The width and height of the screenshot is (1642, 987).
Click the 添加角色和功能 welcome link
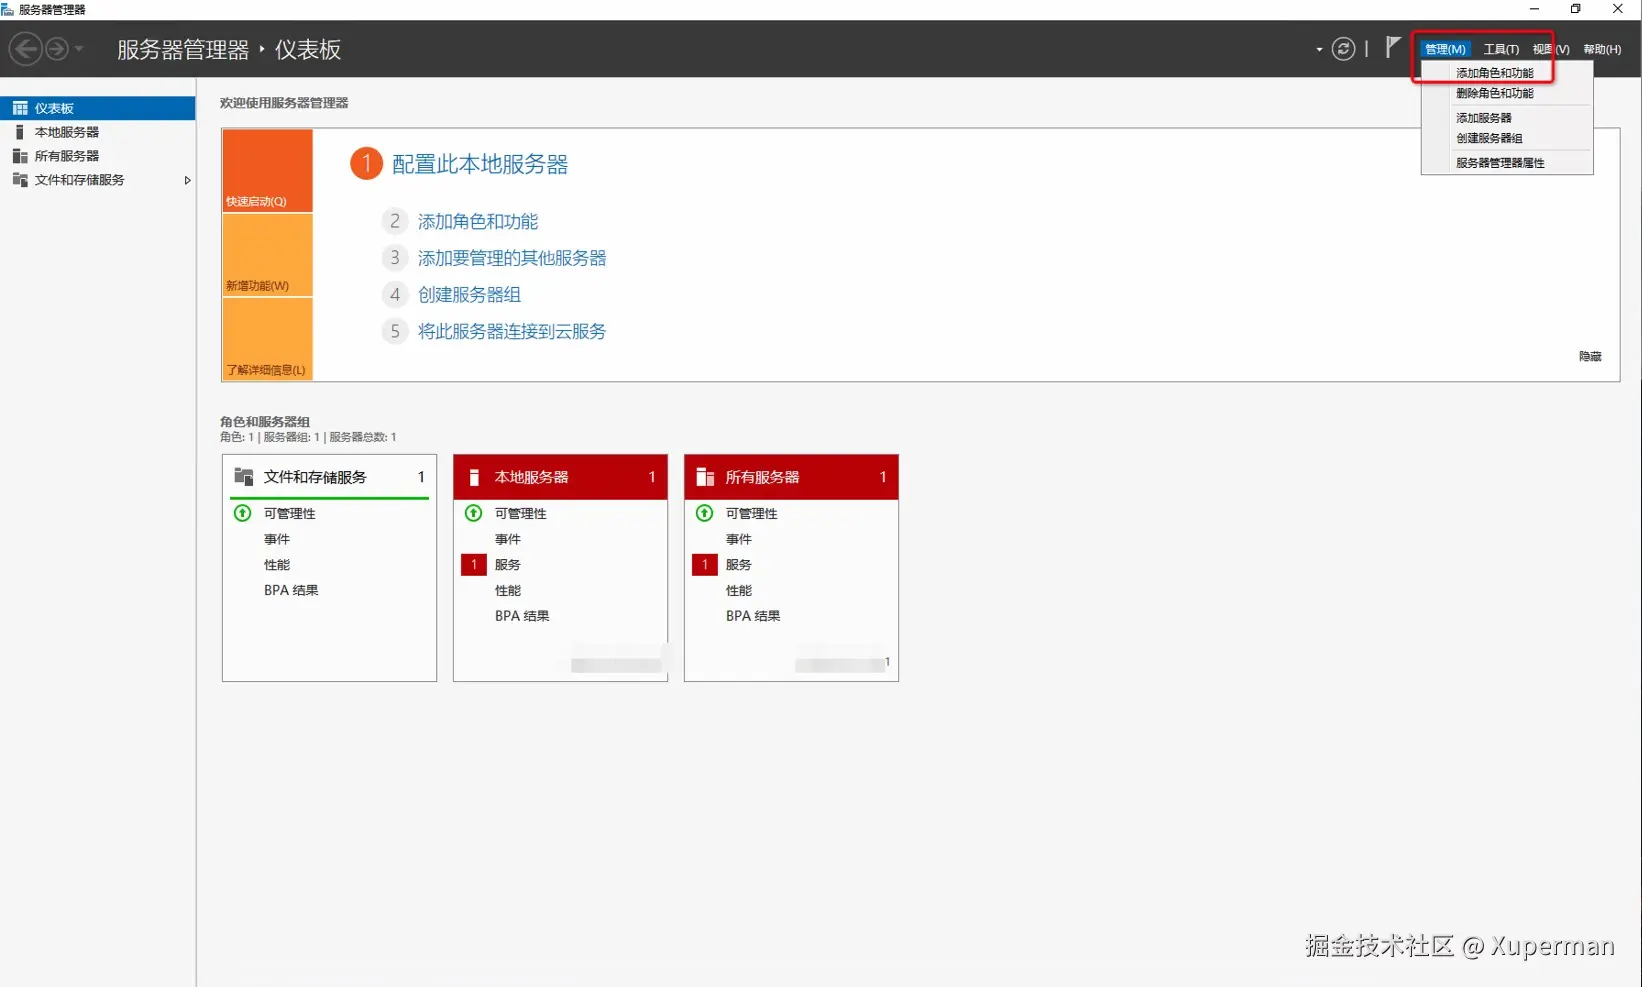pos(478,221)
